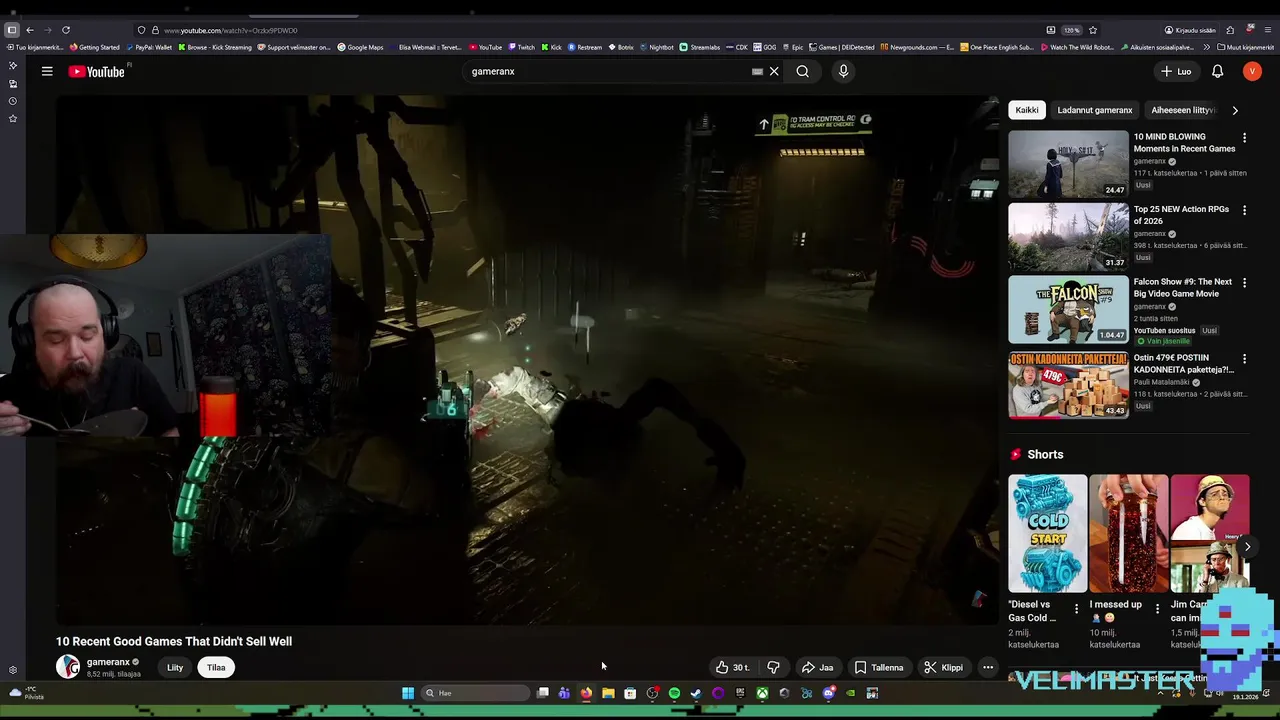Open Kirjaudu sisään browser account
The height and width of the screenshot is (720, 1280).
(1190, 30)
